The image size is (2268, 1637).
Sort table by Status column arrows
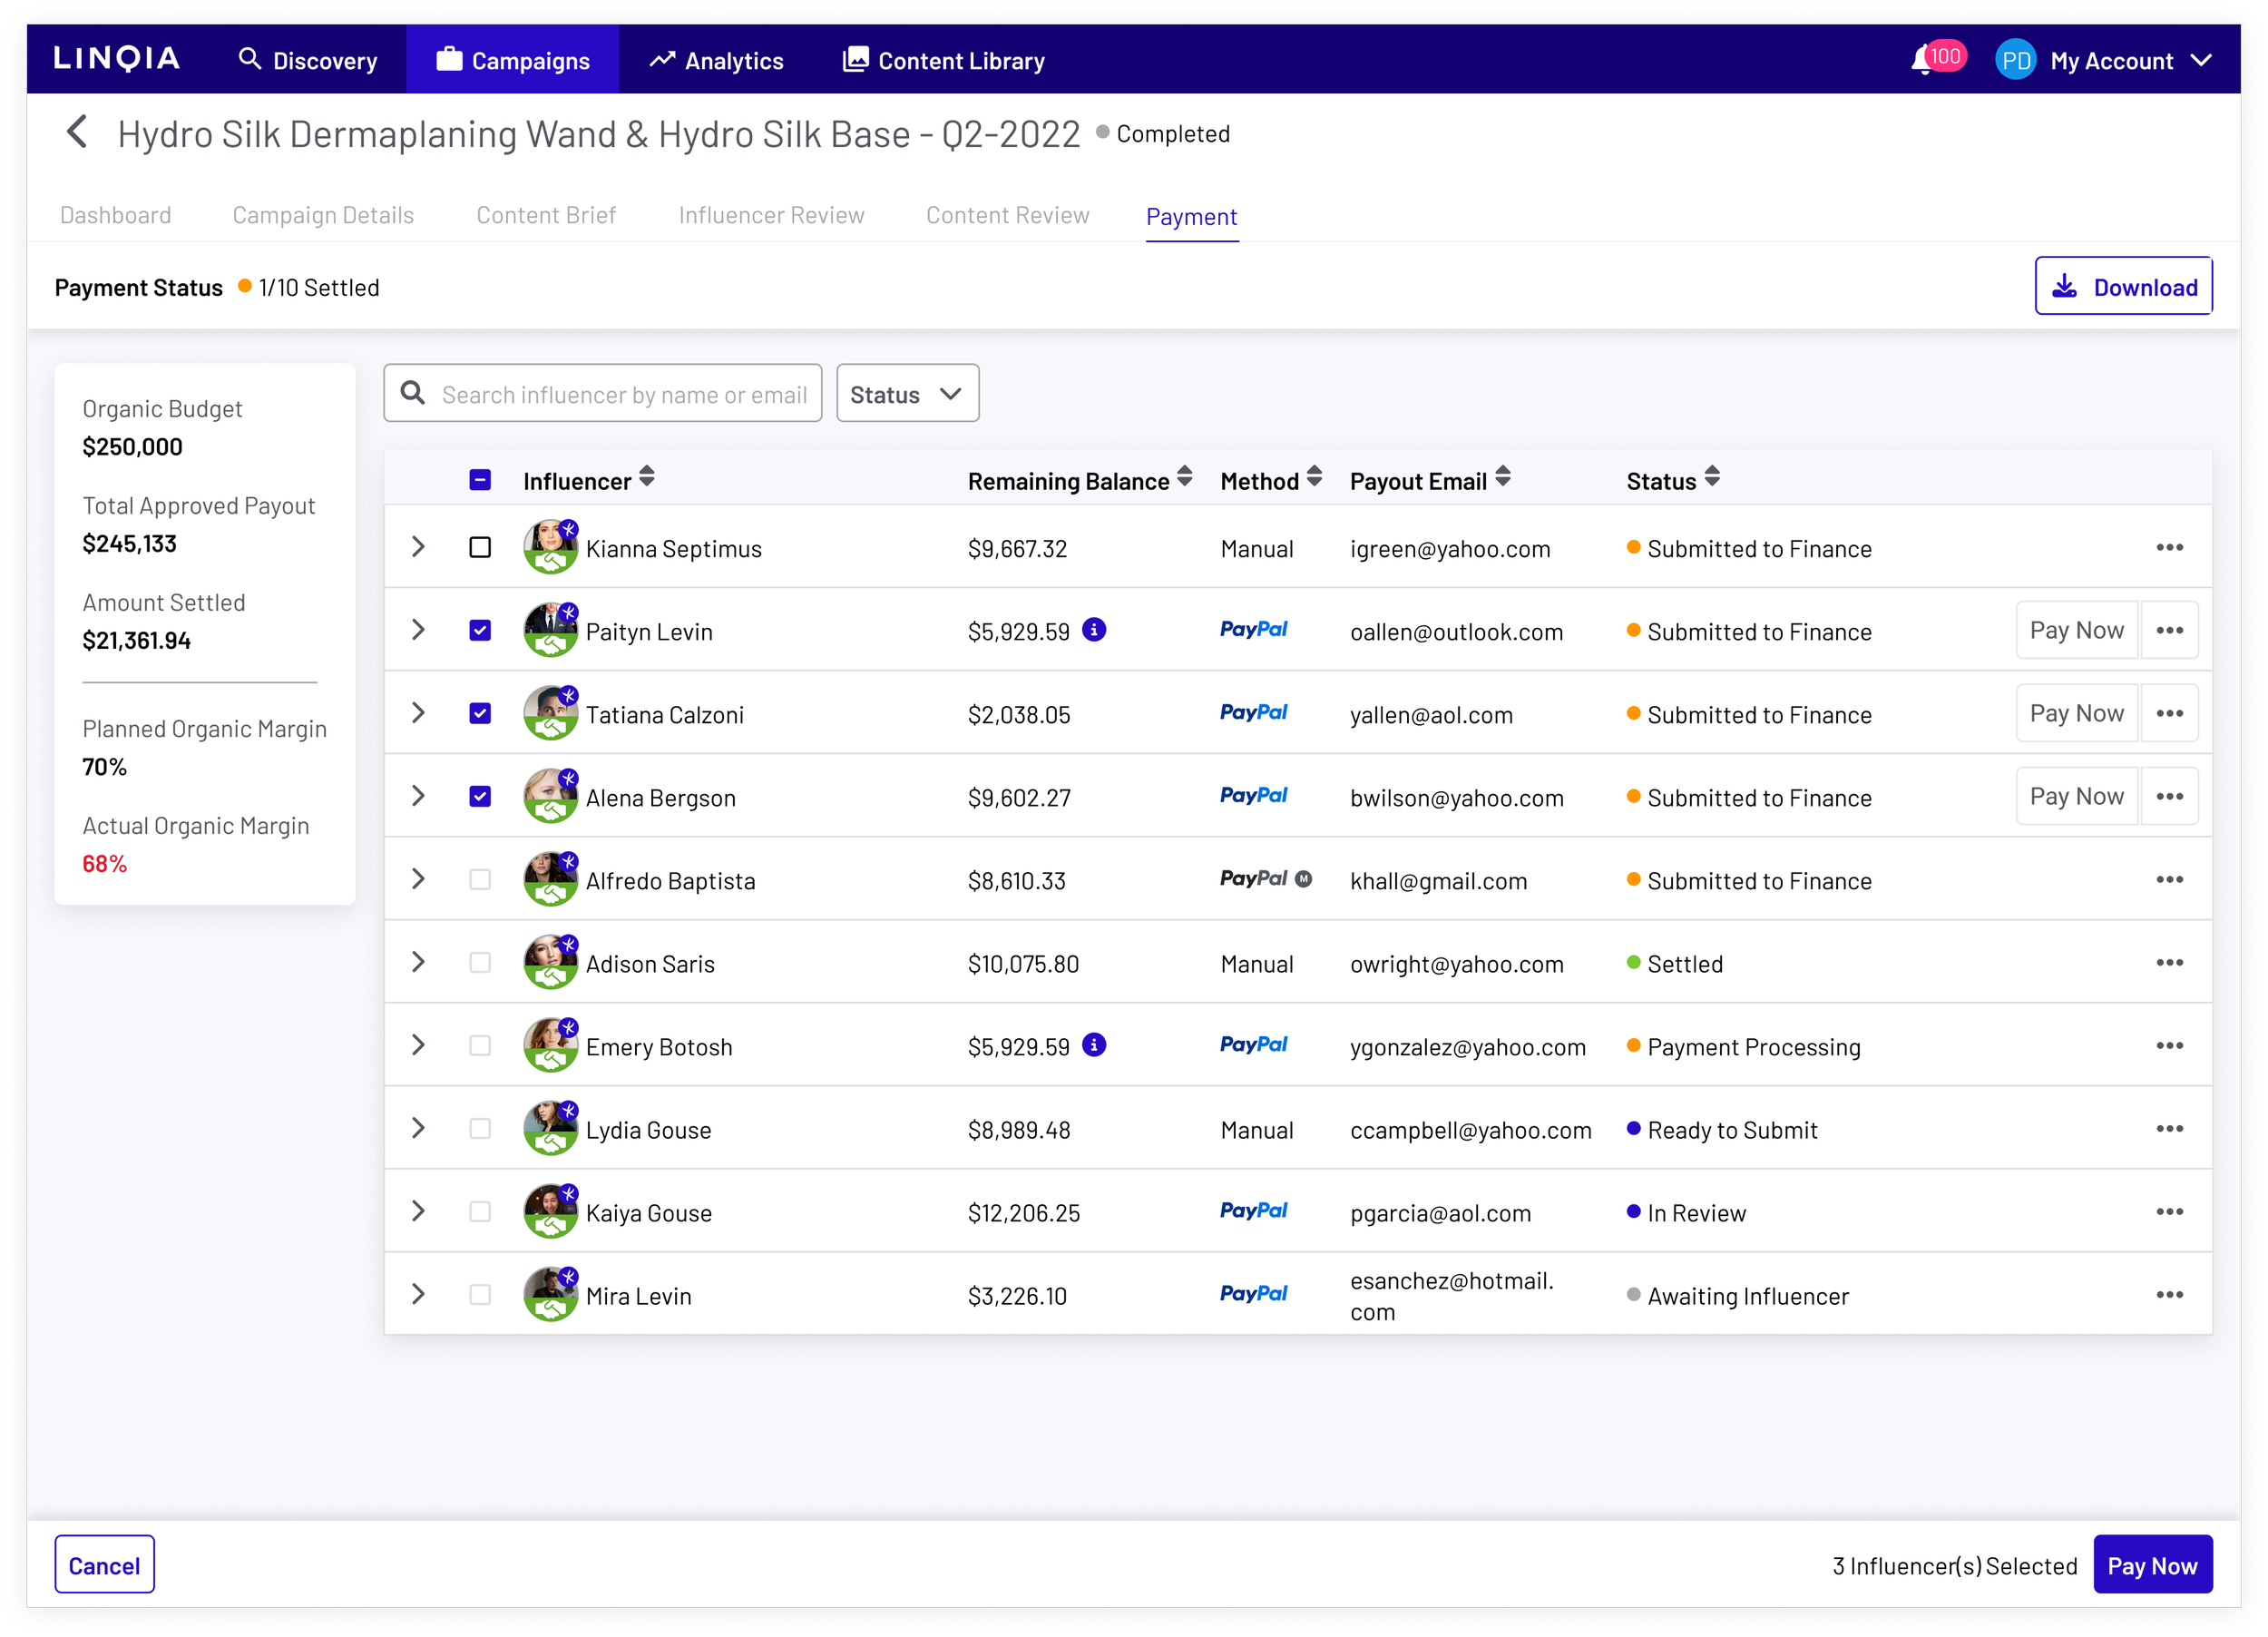1712,477
